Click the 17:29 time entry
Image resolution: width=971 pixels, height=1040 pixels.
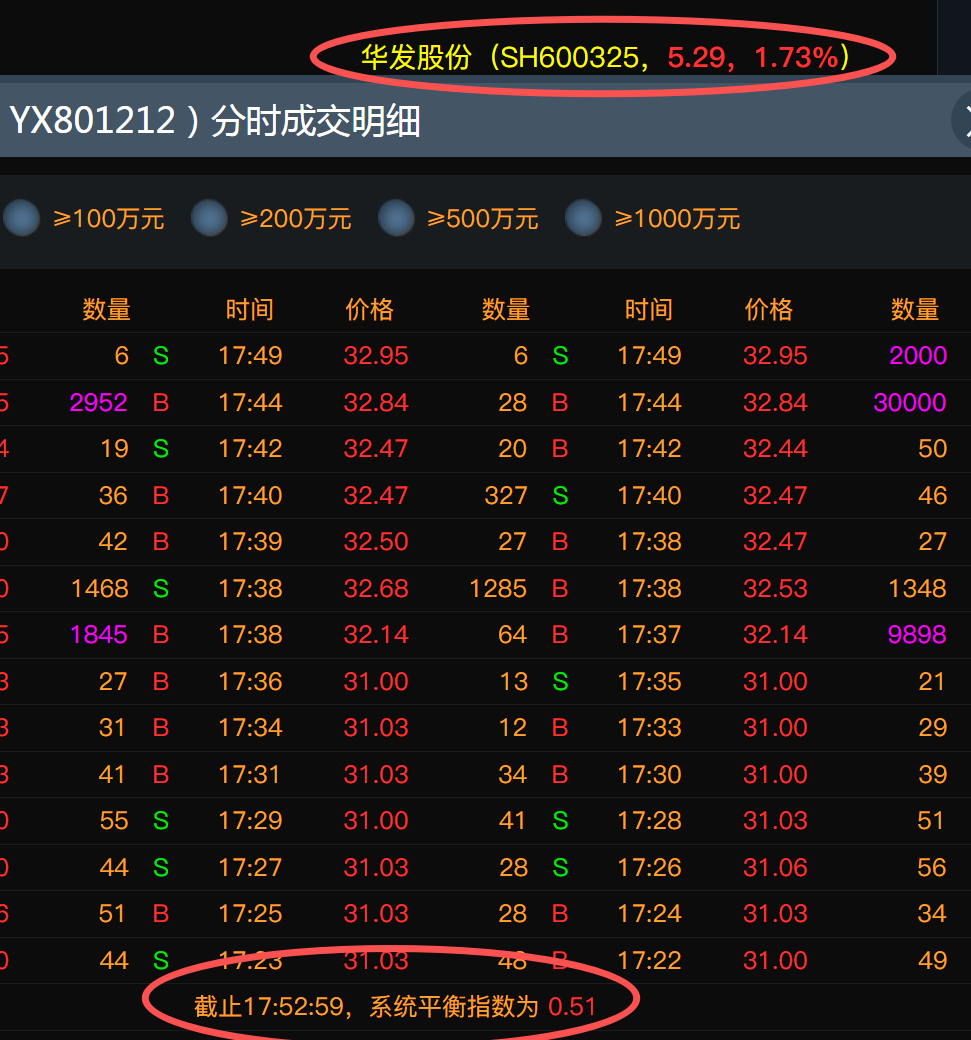point(250,820)
